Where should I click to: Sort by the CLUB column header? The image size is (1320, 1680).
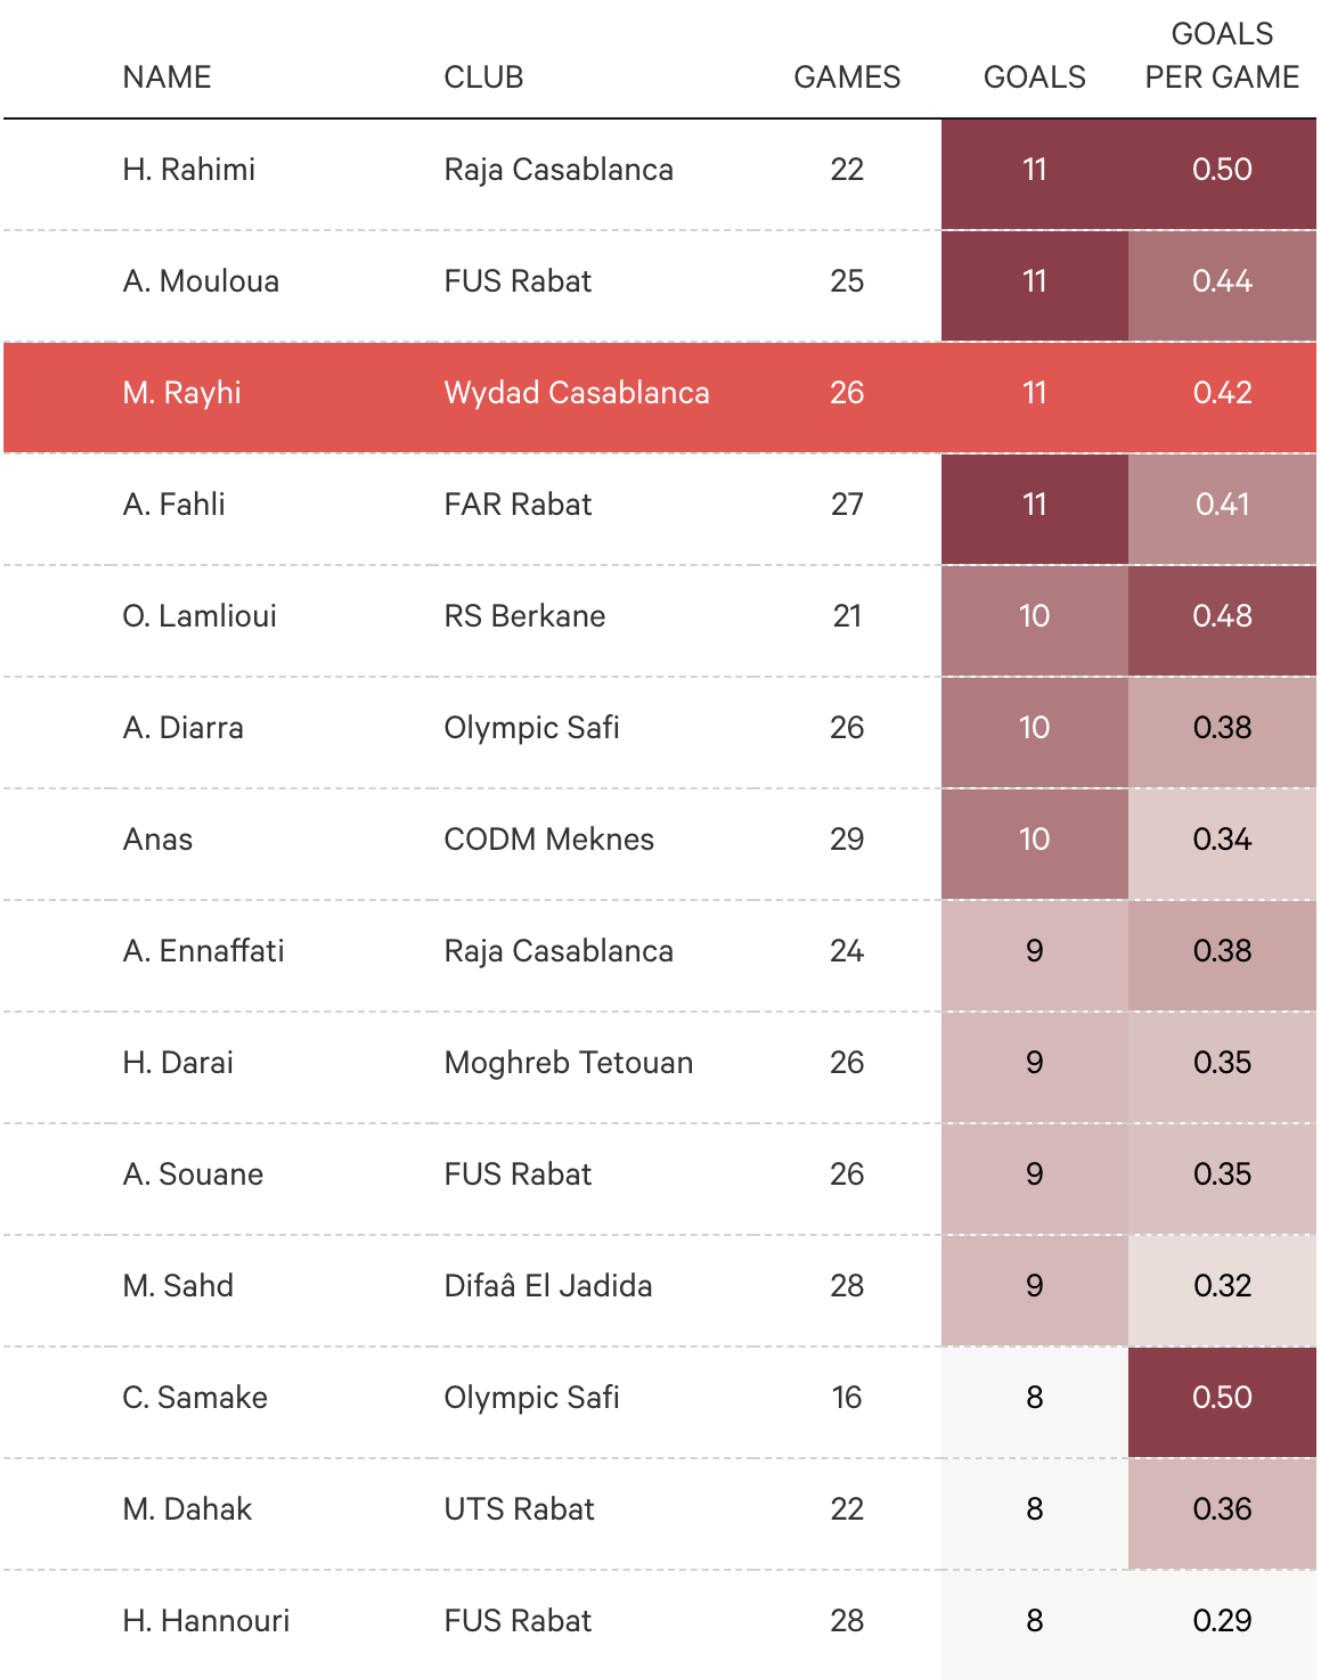click(483, 77)
